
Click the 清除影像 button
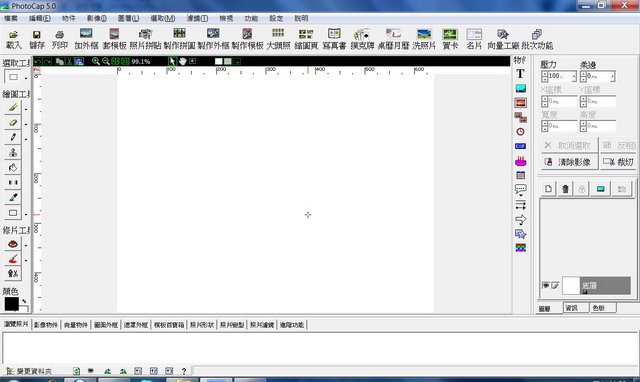coord(569,162)
